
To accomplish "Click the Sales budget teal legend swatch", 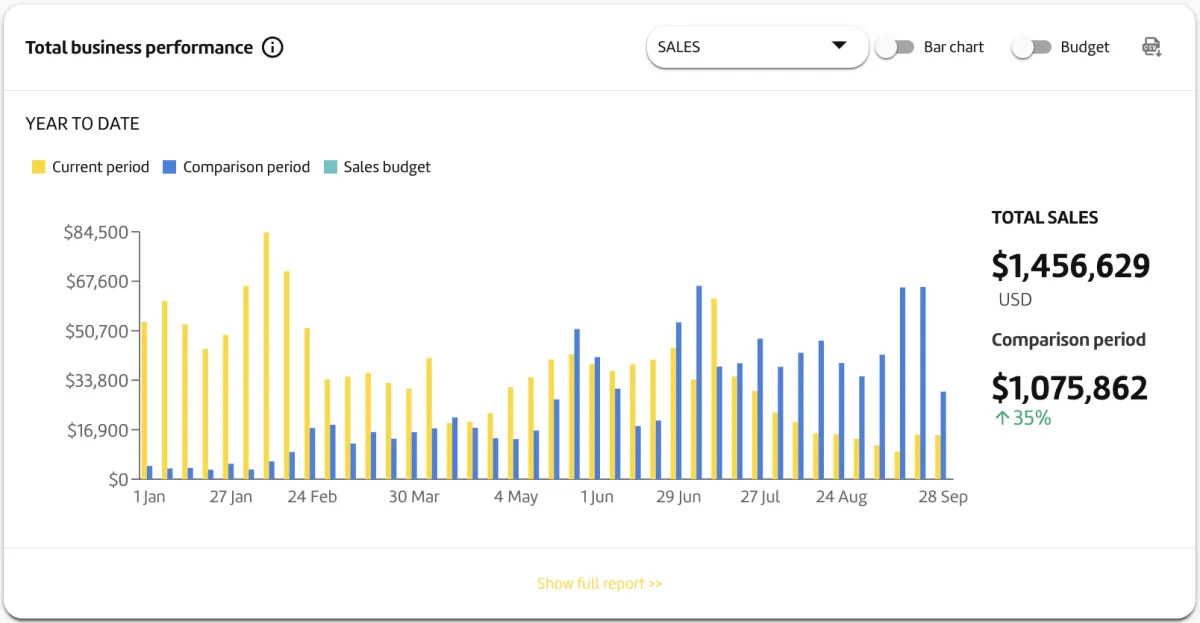I will [x=331, y=167].
